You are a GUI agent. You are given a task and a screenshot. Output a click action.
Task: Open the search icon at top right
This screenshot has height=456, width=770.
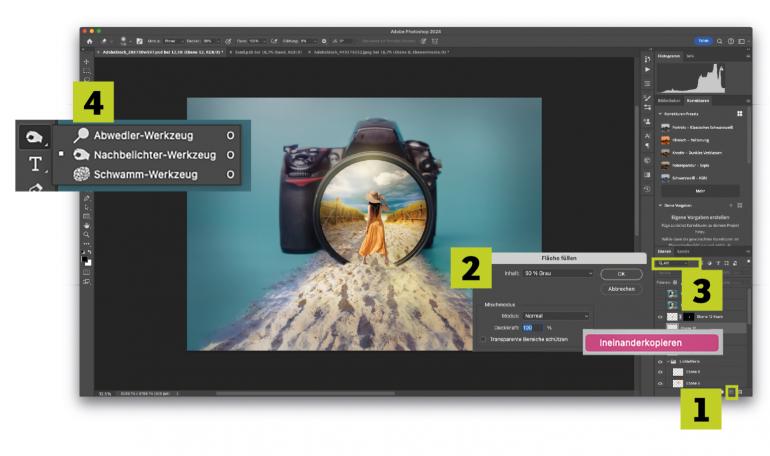click(x=720, y=41)
